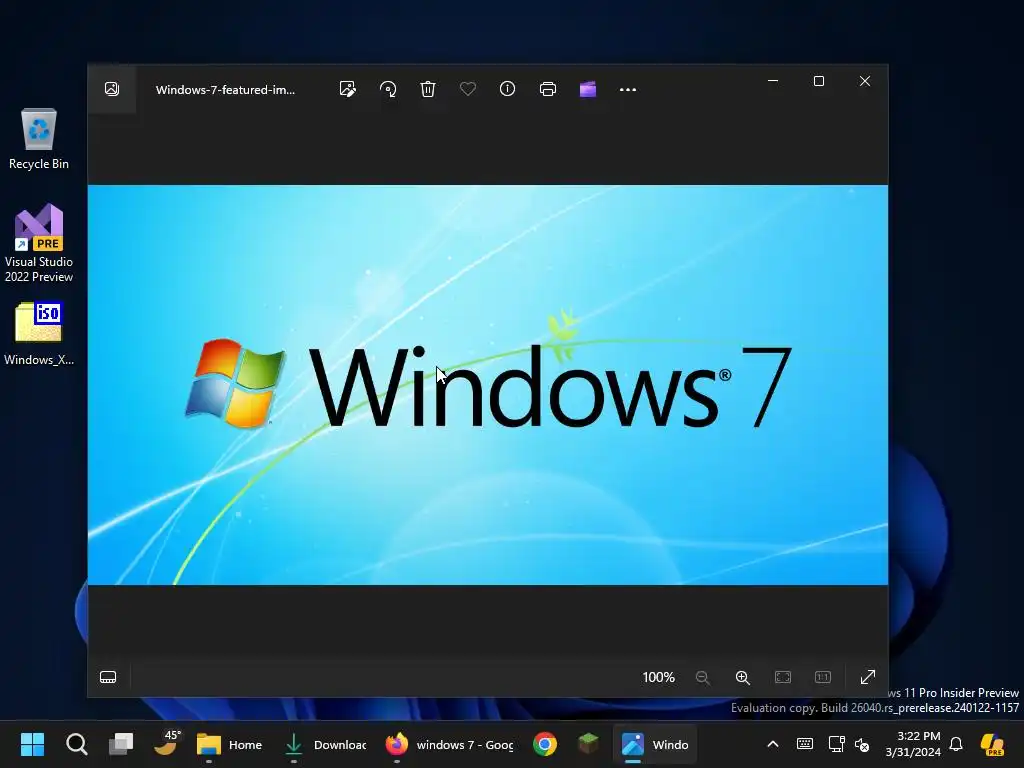Click the Fit to window icon
Screen dimensions: 1024x768
(x=783, y=677)
